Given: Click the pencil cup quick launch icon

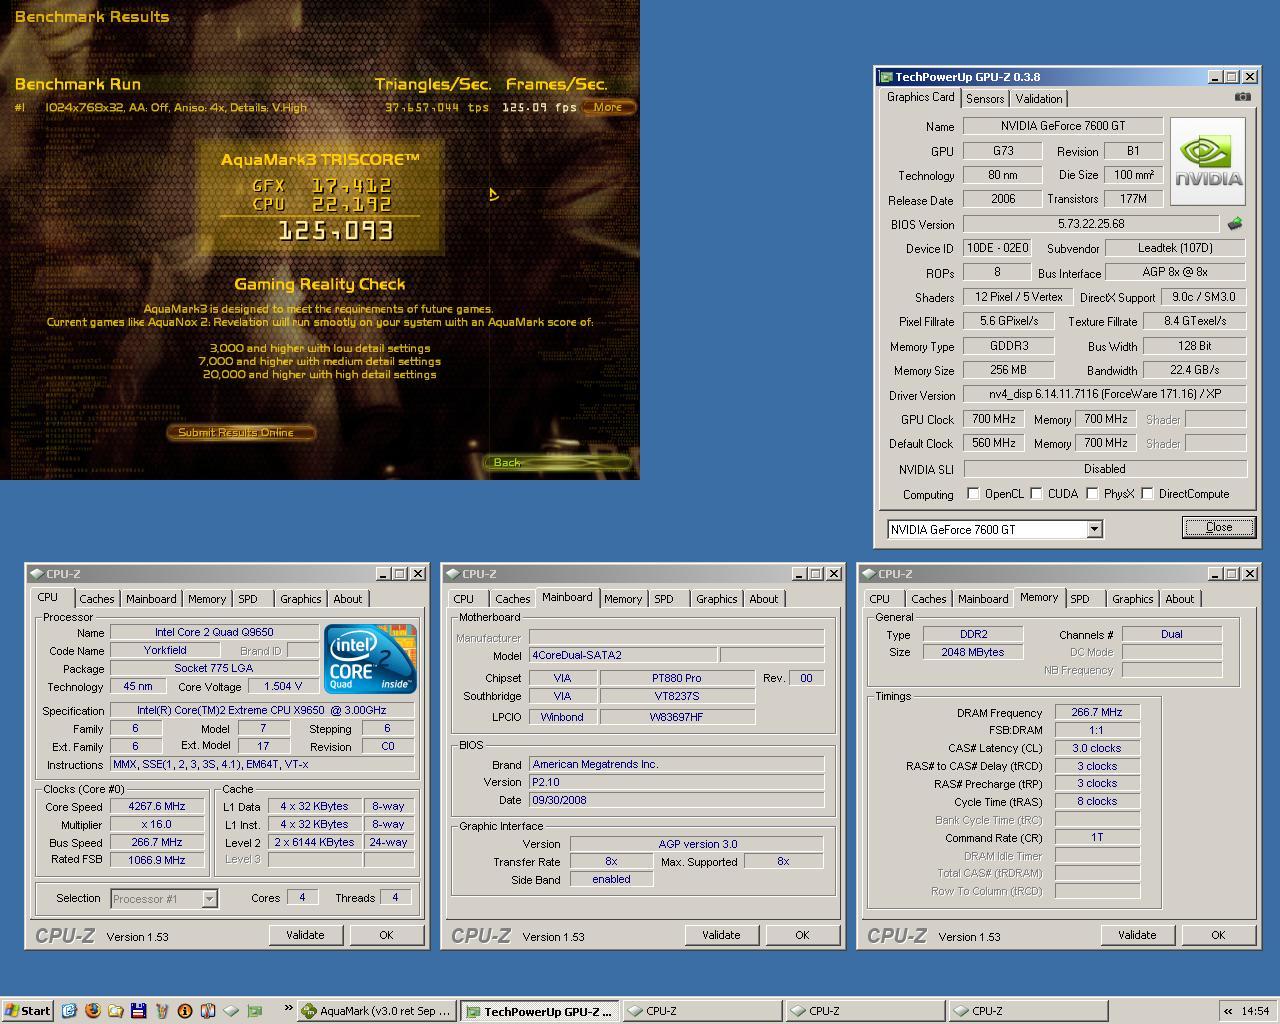Looking at the screenshot, I should tap(161, 1011).
